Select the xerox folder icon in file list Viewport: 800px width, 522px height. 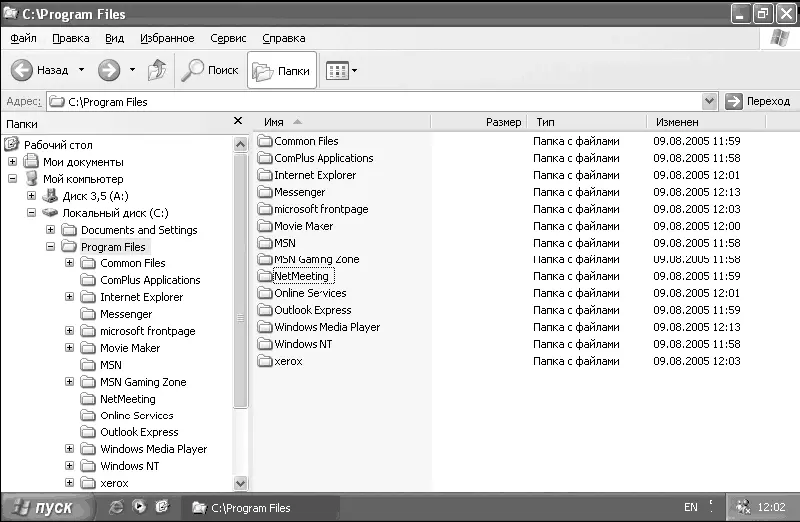tap(265, 361)
